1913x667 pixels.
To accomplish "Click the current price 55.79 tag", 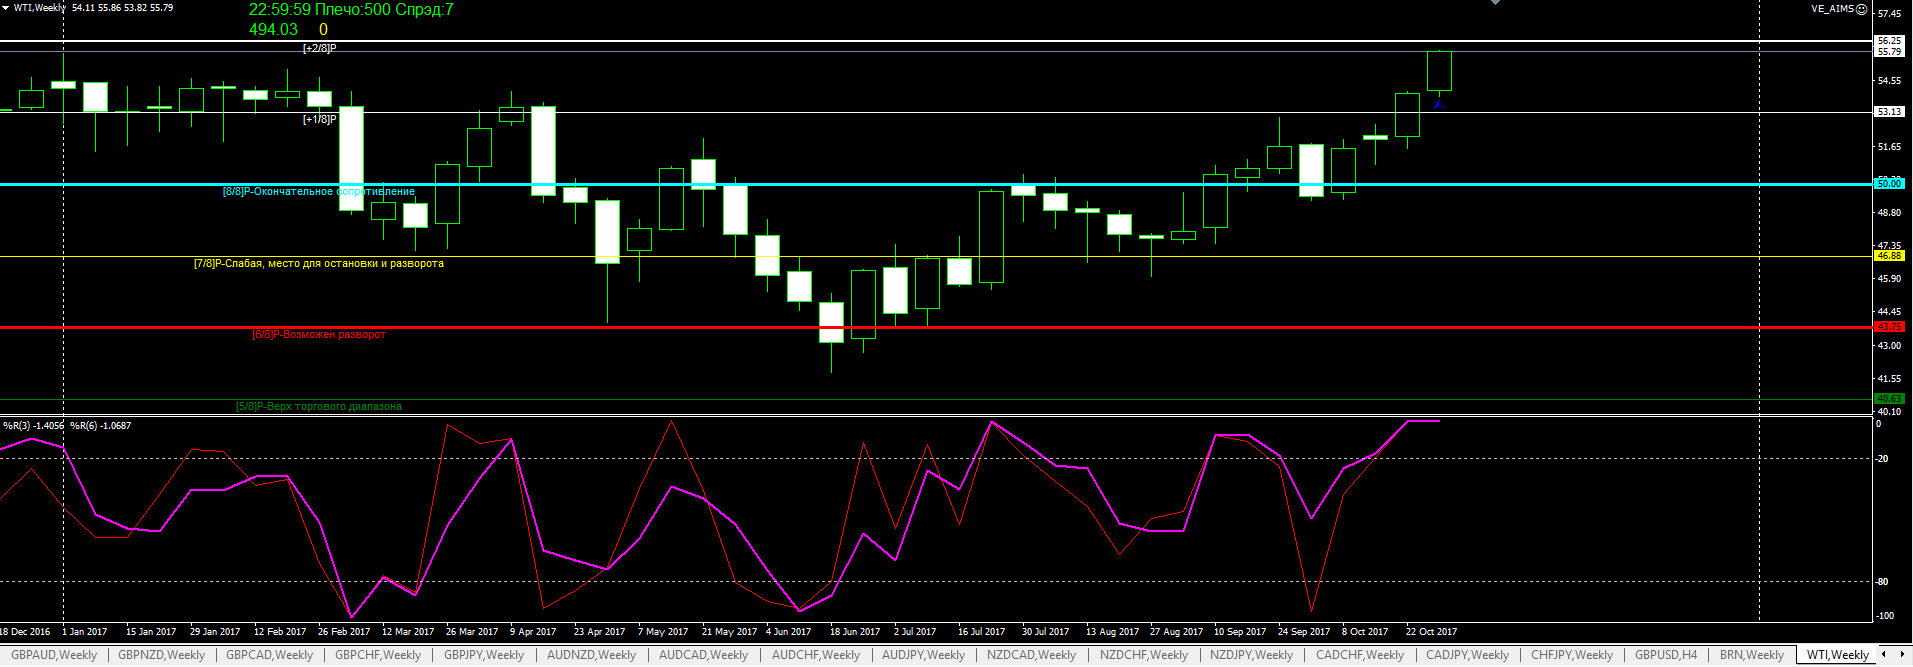I will point(1889,51).
